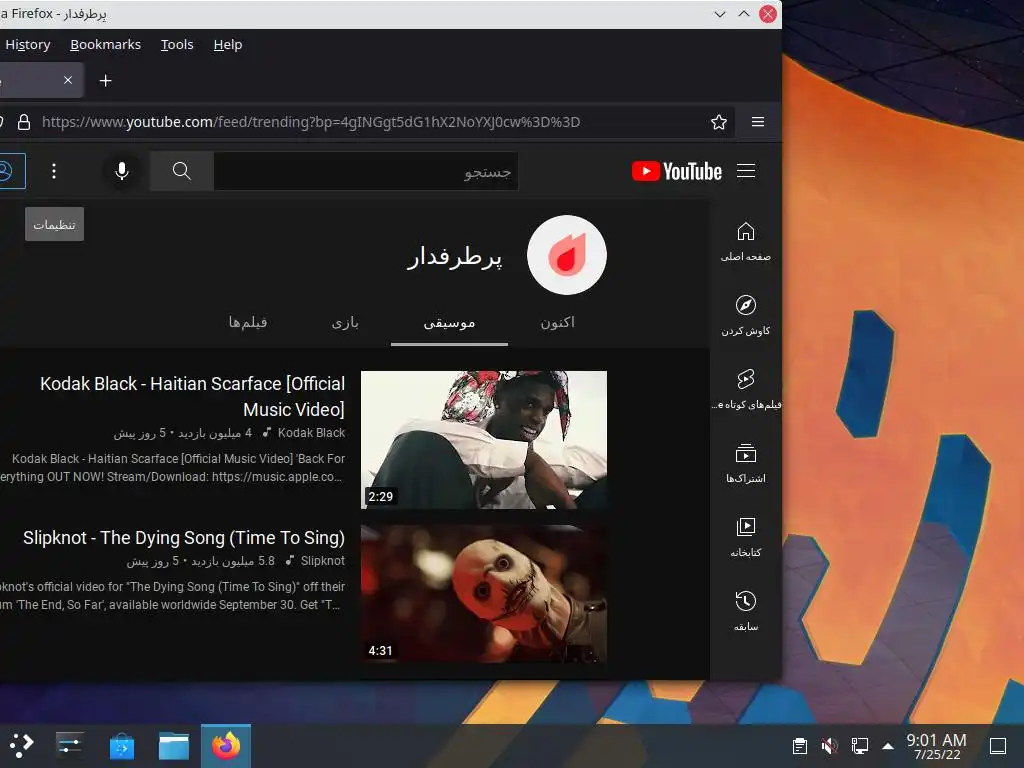
Task: Click the YouTube جستجو search field
Action: point(366,171)
